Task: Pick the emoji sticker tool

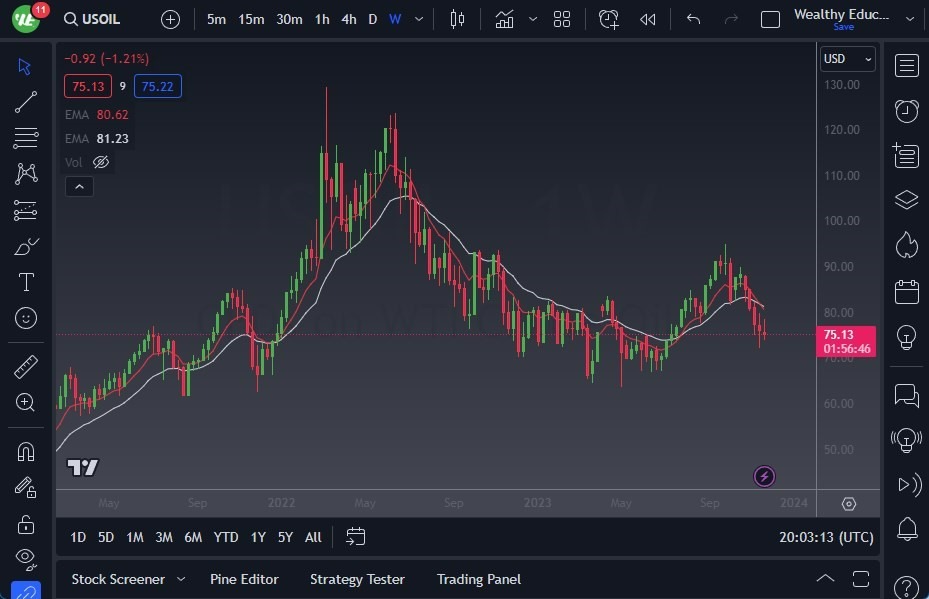Action: (25, 318)
